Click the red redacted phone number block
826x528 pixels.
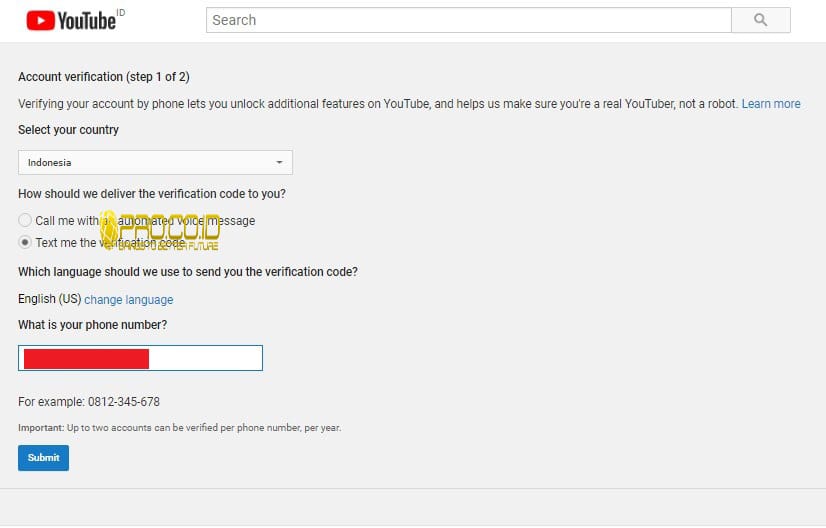coord(86,358)
